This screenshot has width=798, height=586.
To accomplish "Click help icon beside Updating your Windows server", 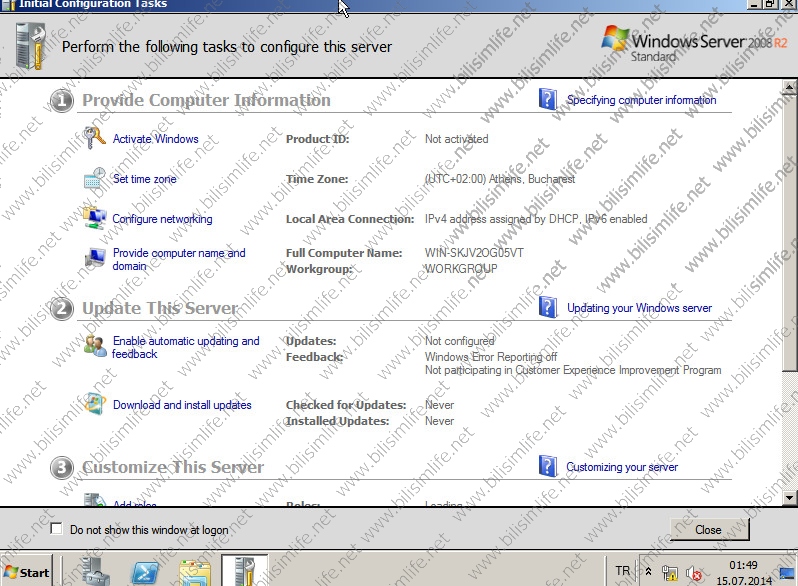I will [548, 307].
